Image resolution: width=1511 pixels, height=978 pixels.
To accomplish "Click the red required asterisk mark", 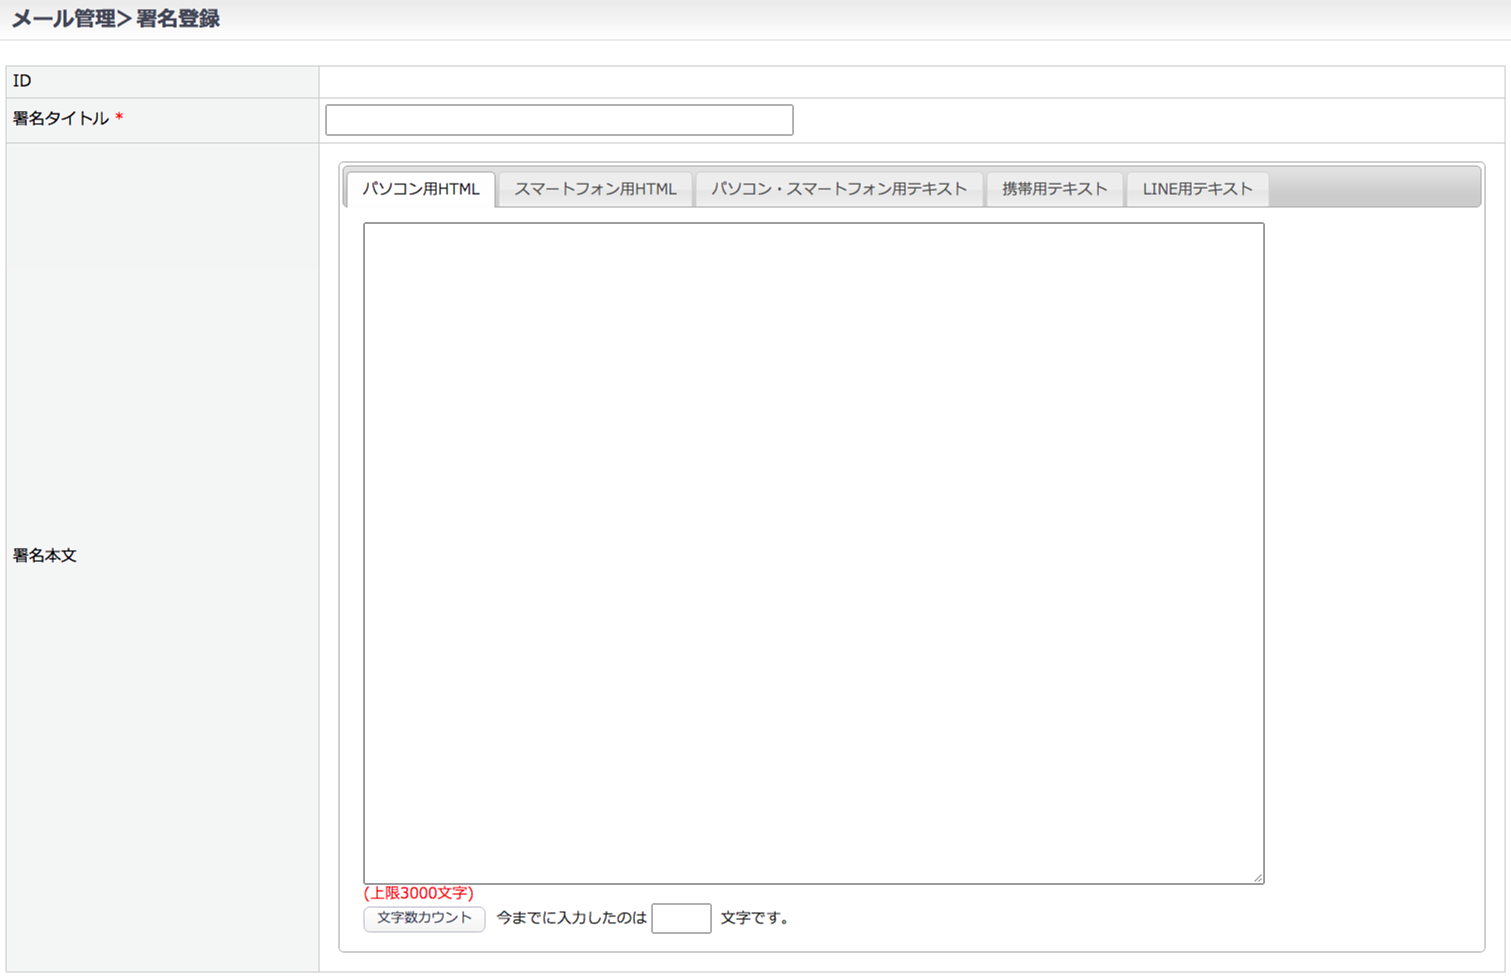I will (119, 119).
